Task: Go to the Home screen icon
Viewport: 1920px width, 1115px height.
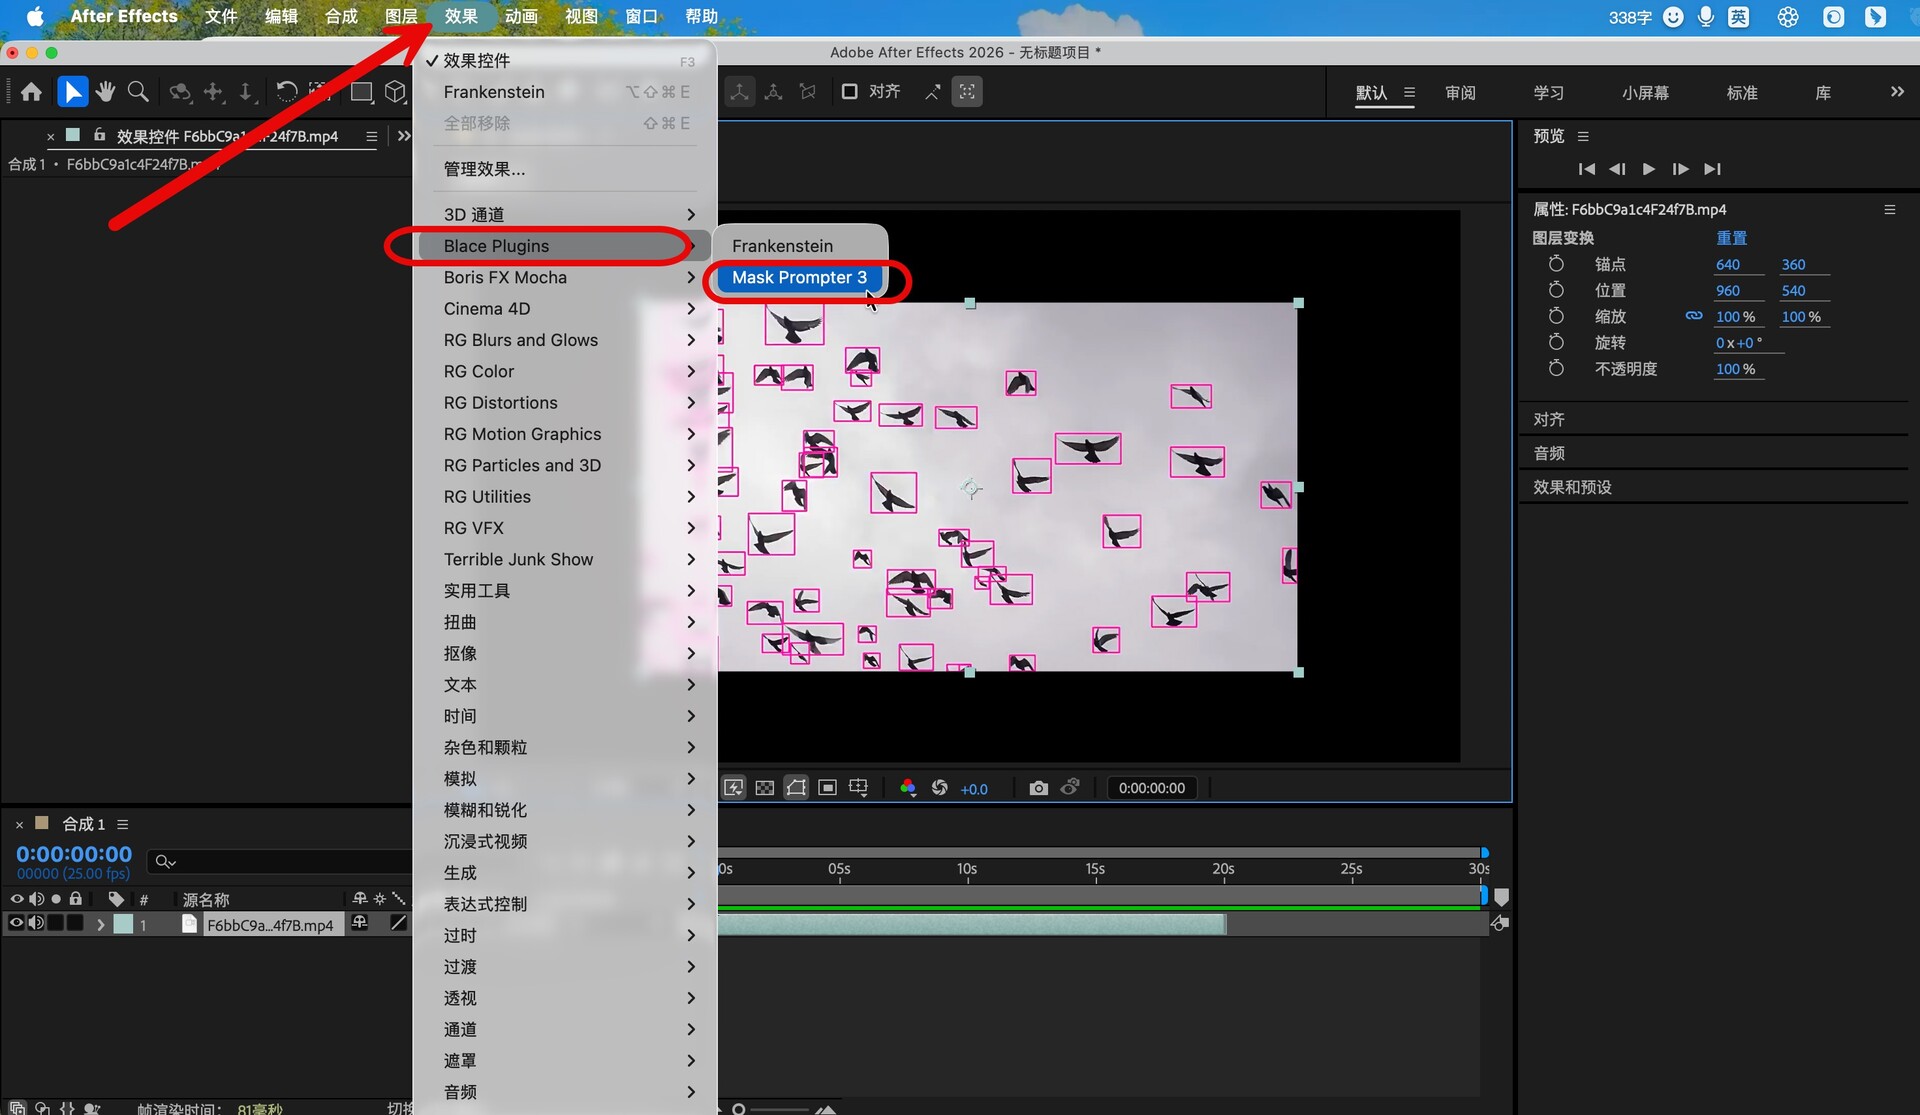Action: pos(31,92)
